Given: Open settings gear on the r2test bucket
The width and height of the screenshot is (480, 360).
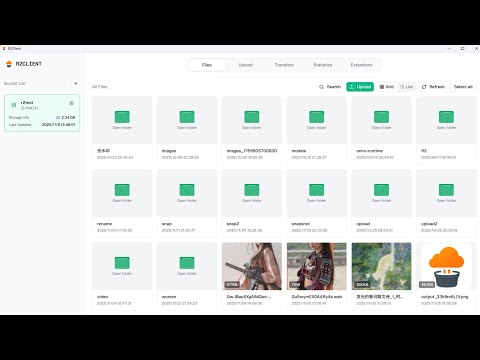Looking at the screenshot, I should tap(71, 103).
